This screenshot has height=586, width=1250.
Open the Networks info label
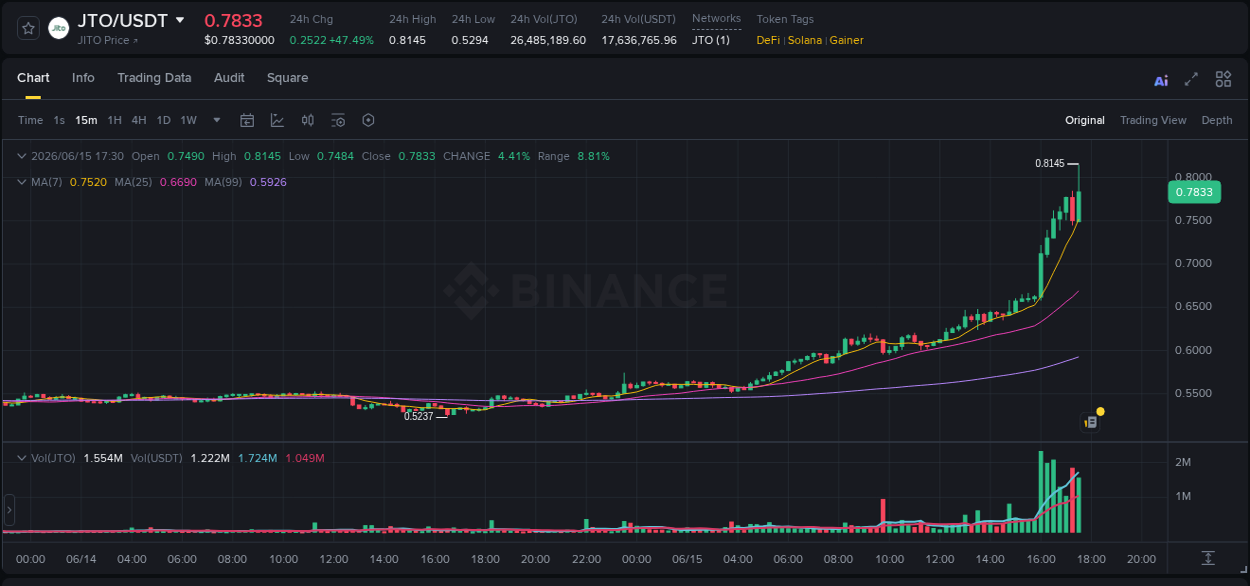tap(716, 19)
